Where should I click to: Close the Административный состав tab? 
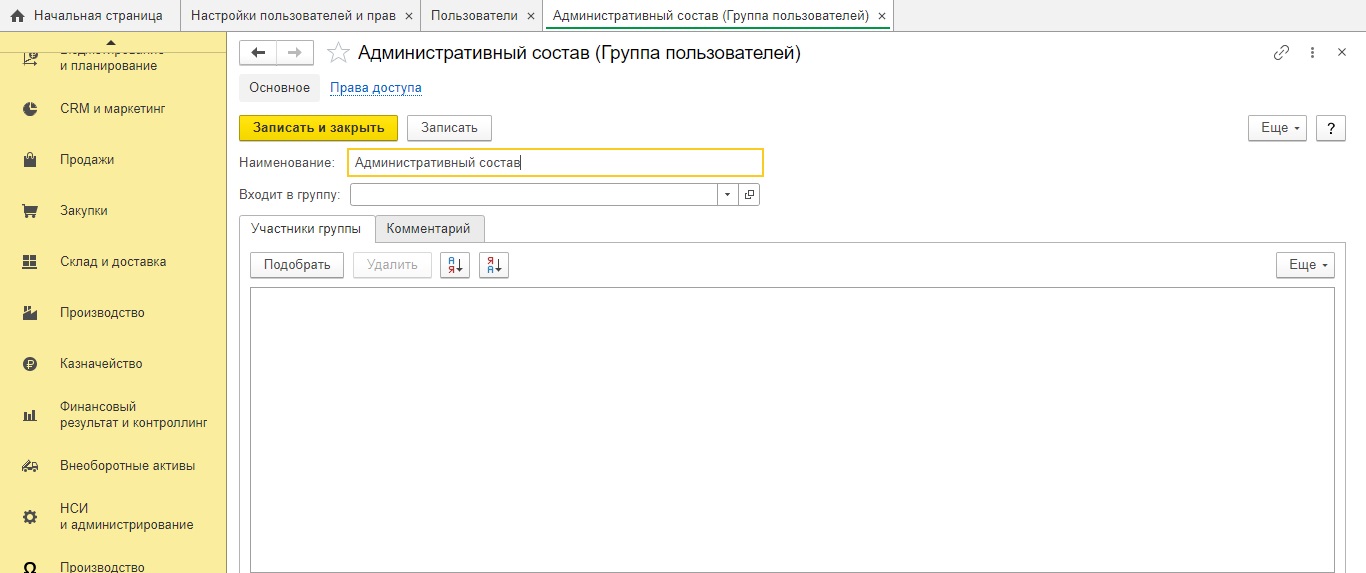pyautogui.click(x=881, y=16)
